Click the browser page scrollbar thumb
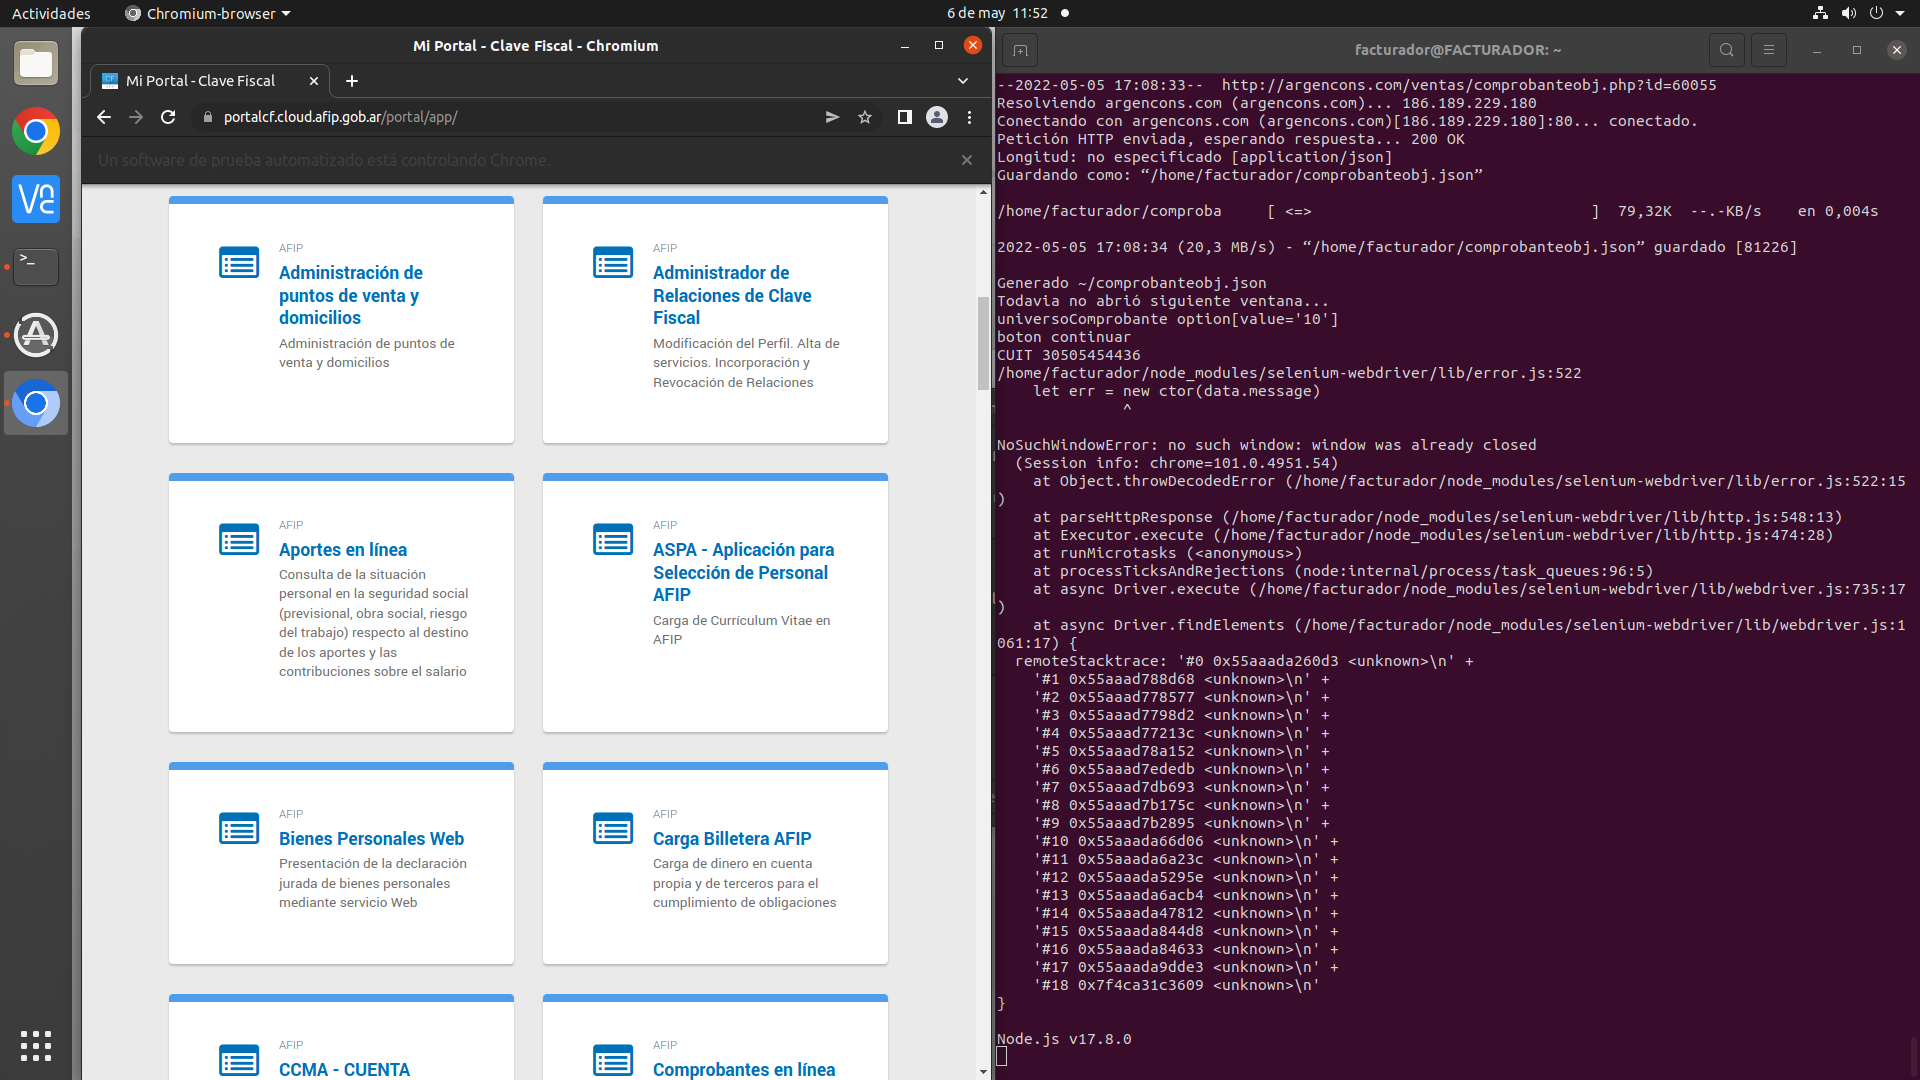Screen dimensions: 1920x1080 983,343
